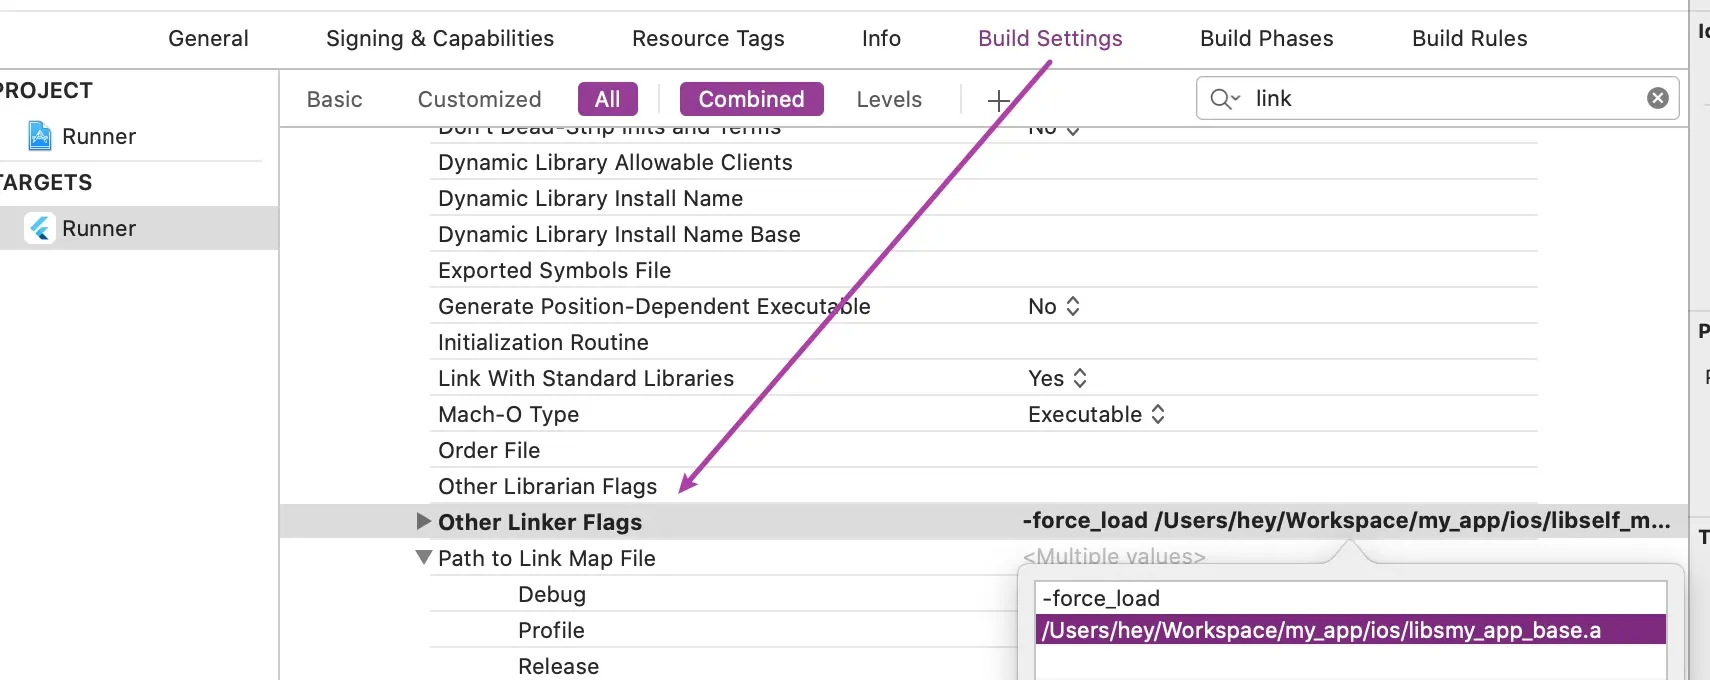Select Runner project blueprint icon

(40, 136)
